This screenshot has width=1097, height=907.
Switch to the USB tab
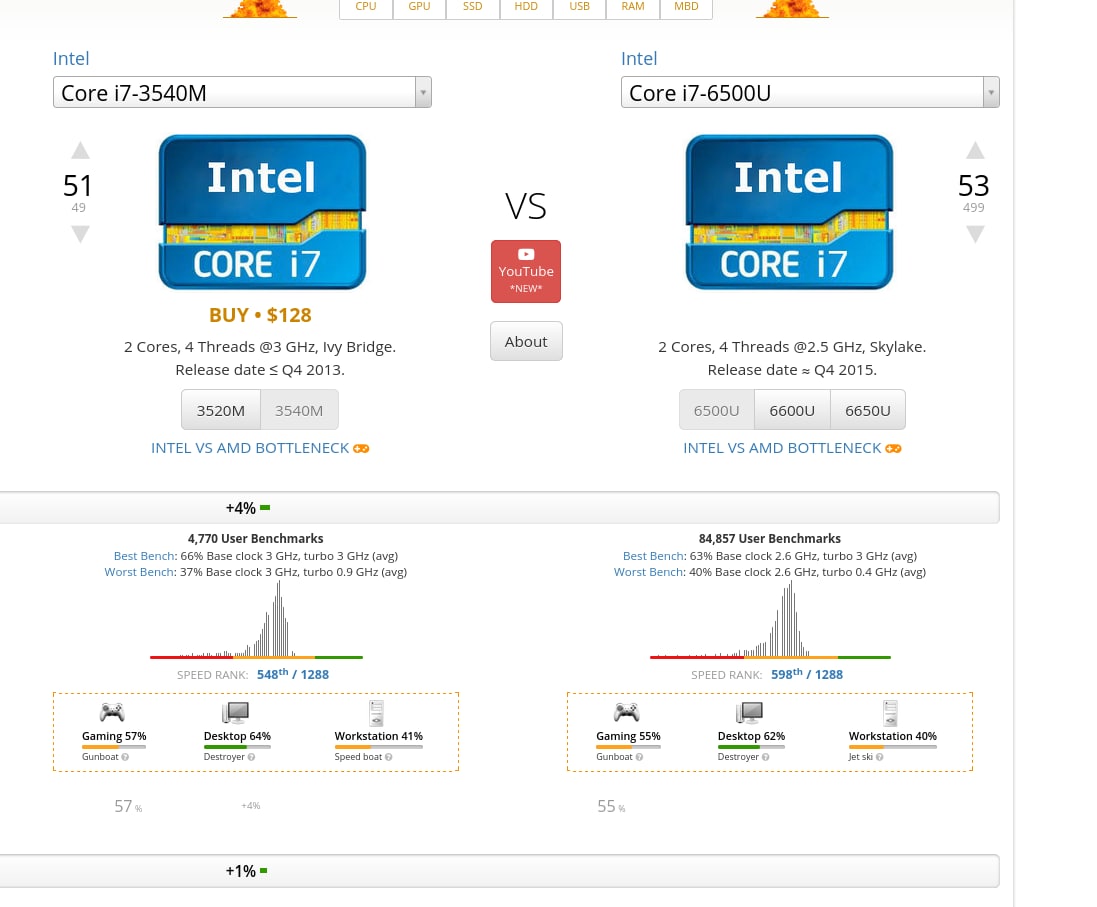pyautogui.click(x=579, y=7)
